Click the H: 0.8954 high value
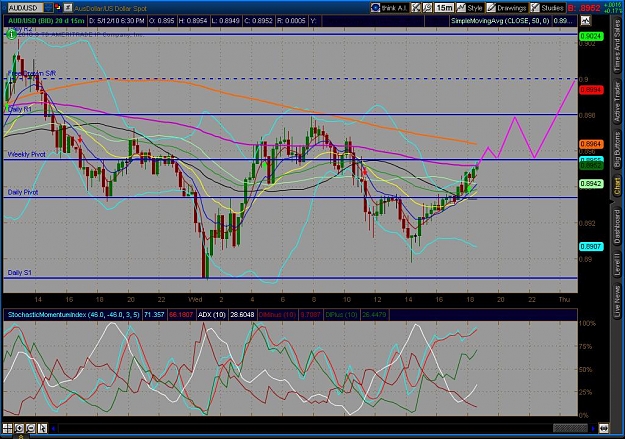The height and width of the screenshot is (439, 625). 193,21
